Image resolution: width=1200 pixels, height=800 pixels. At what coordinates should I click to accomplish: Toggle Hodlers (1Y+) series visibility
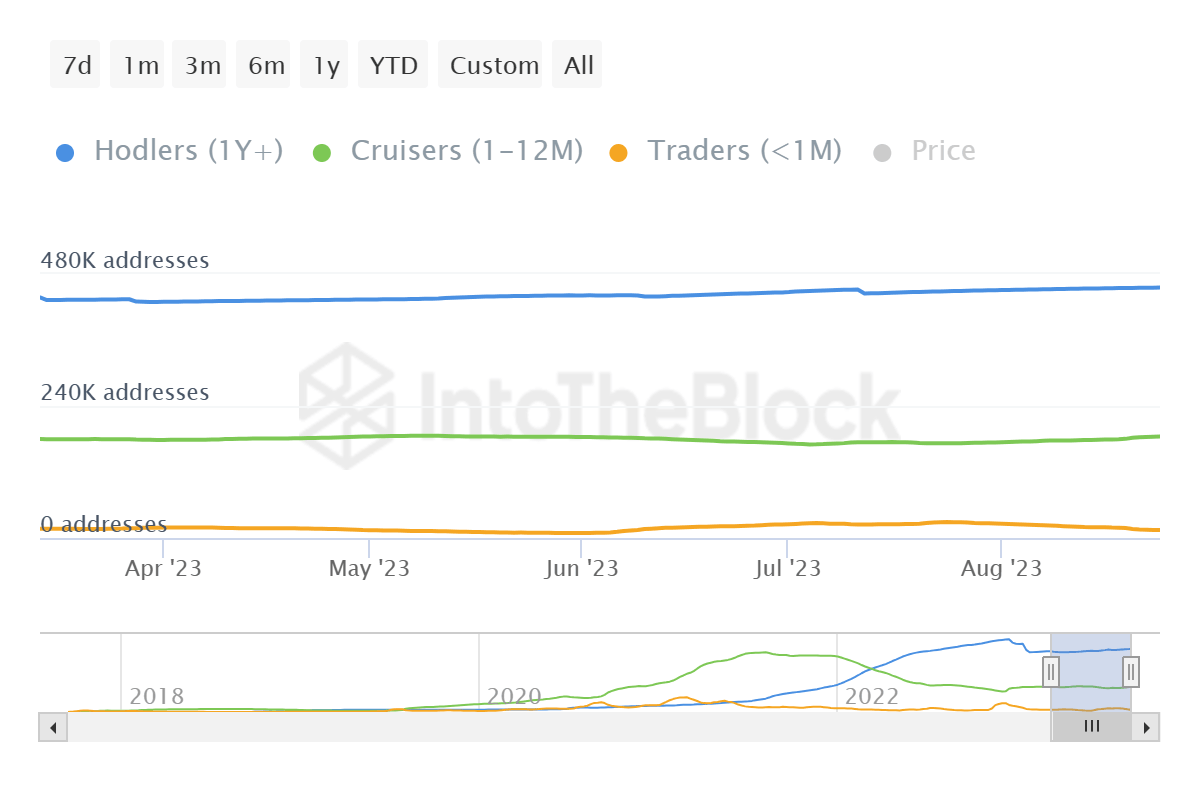[x=188, y=151]
